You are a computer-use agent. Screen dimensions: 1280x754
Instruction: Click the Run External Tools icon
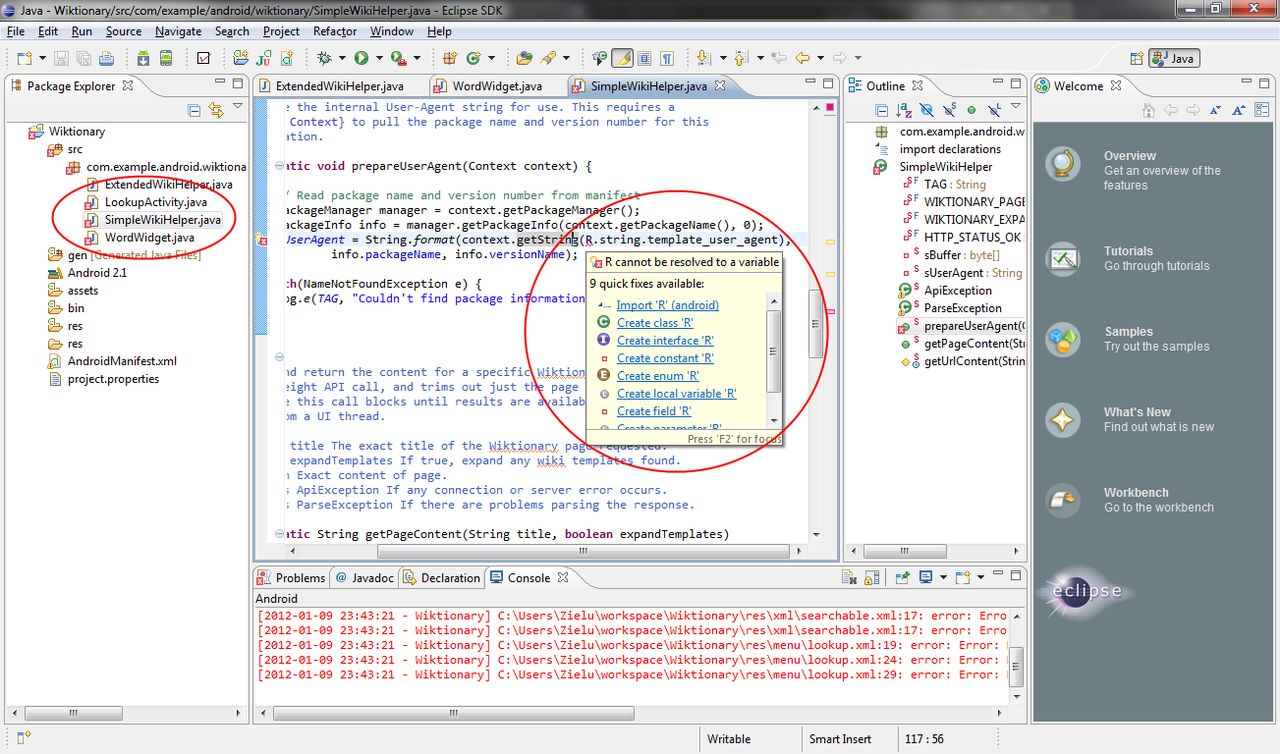coord(399,58)
